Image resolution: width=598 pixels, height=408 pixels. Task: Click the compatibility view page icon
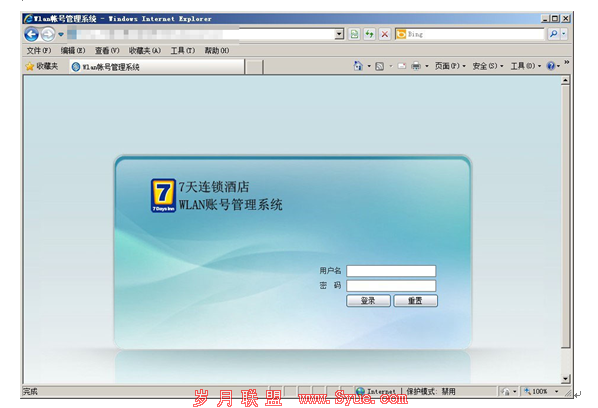click(354, 34)
